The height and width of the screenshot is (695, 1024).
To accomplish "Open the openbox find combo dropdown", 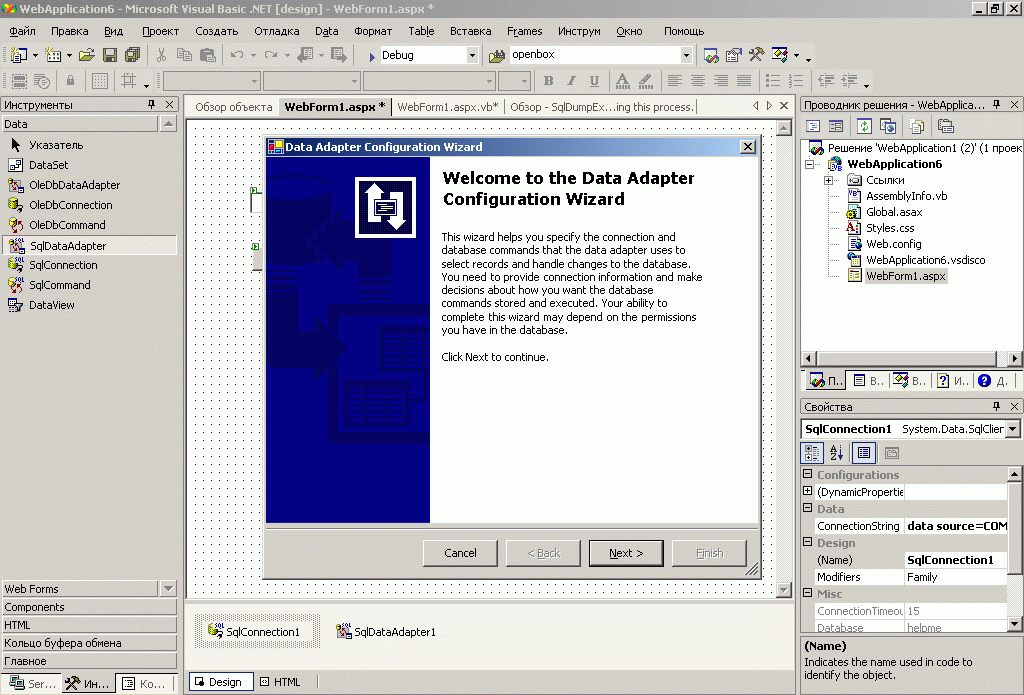I will pos(686,56).
